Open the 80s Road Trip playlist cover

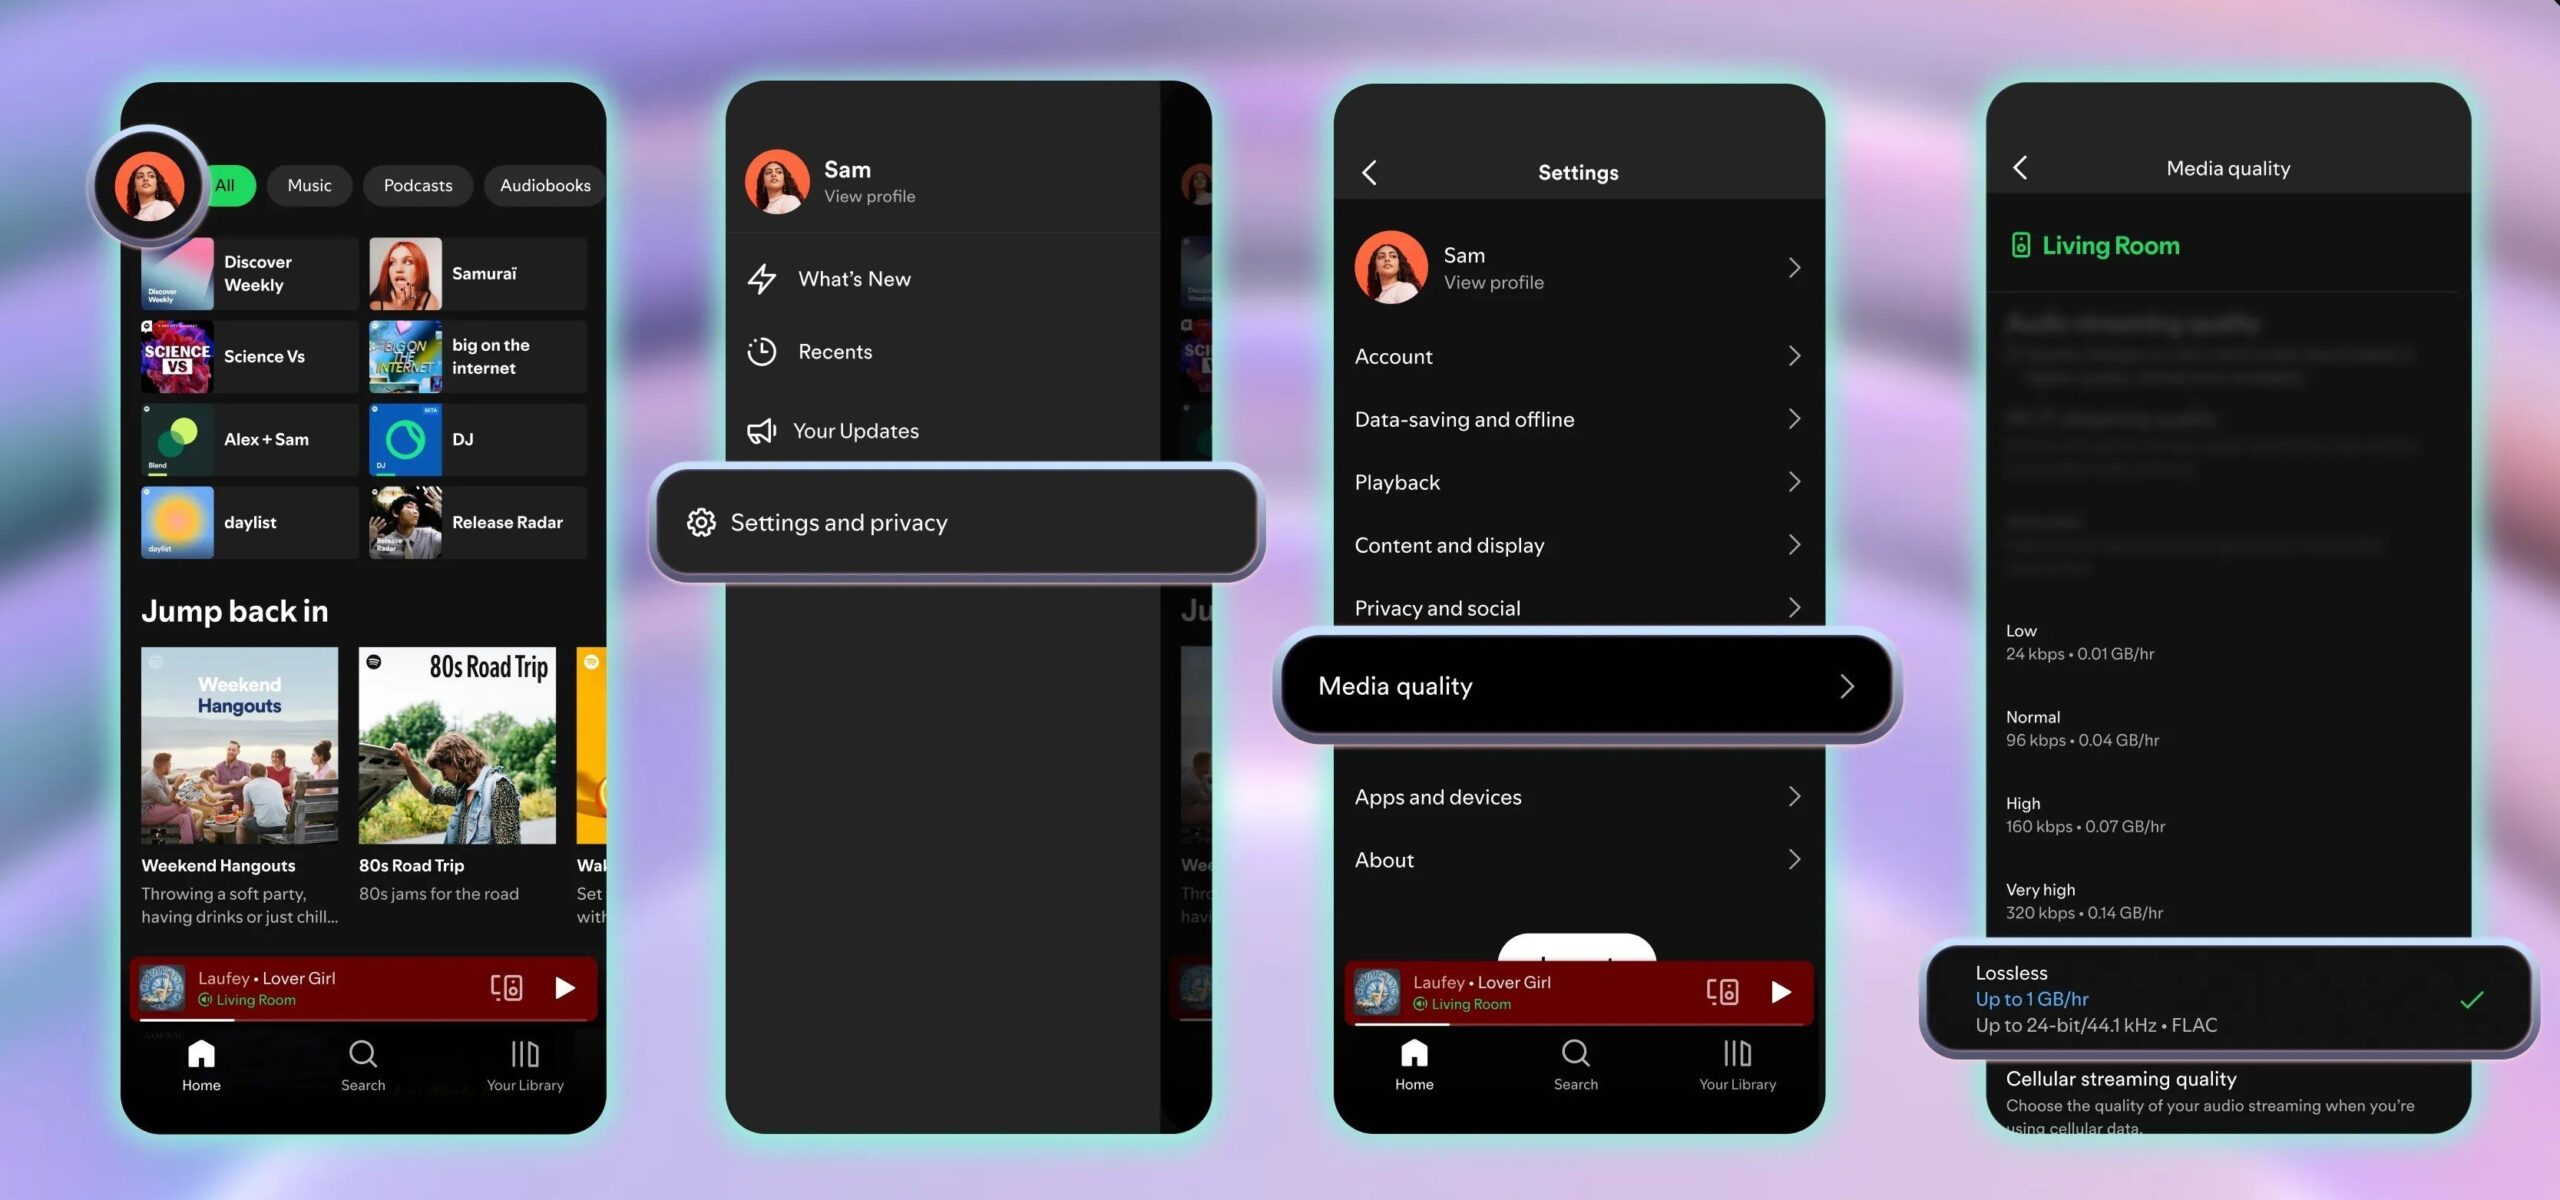pyautogui.click(x=457, y=746)
